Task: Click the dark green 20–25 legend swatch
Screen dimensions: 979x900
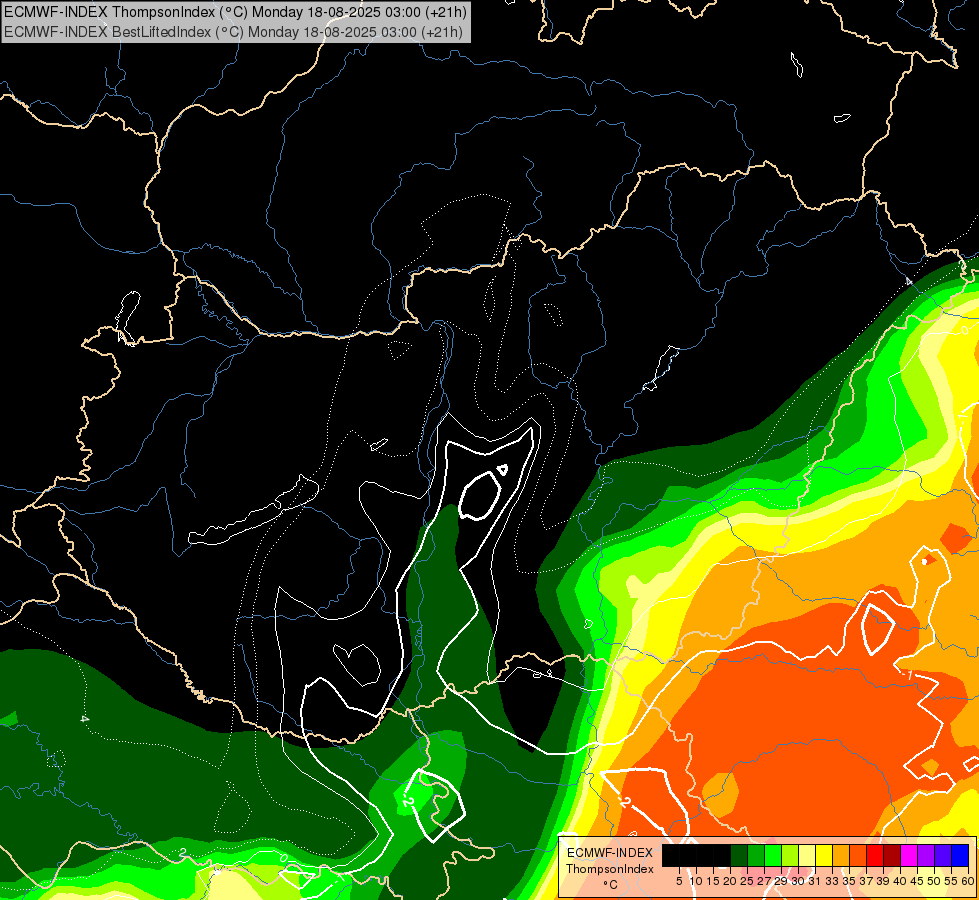Action: point(739,855)
